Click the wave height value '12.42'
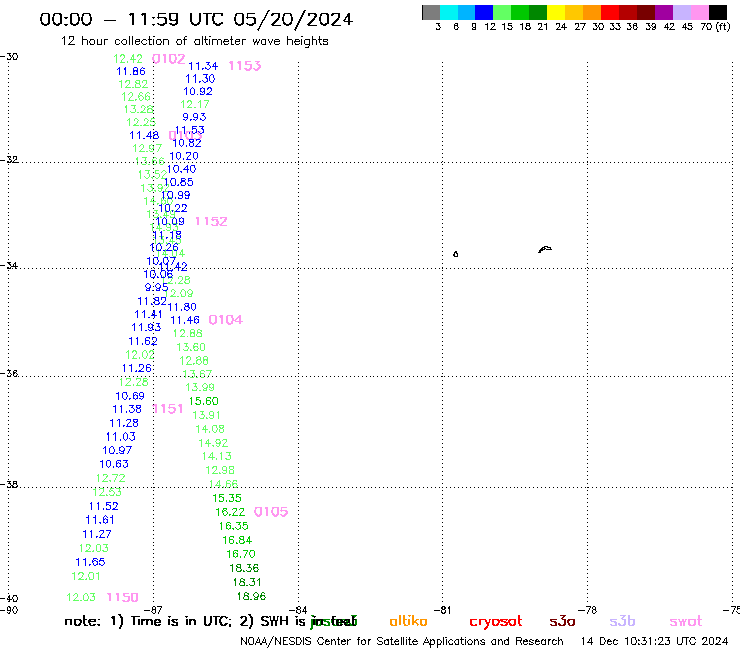 128,59
